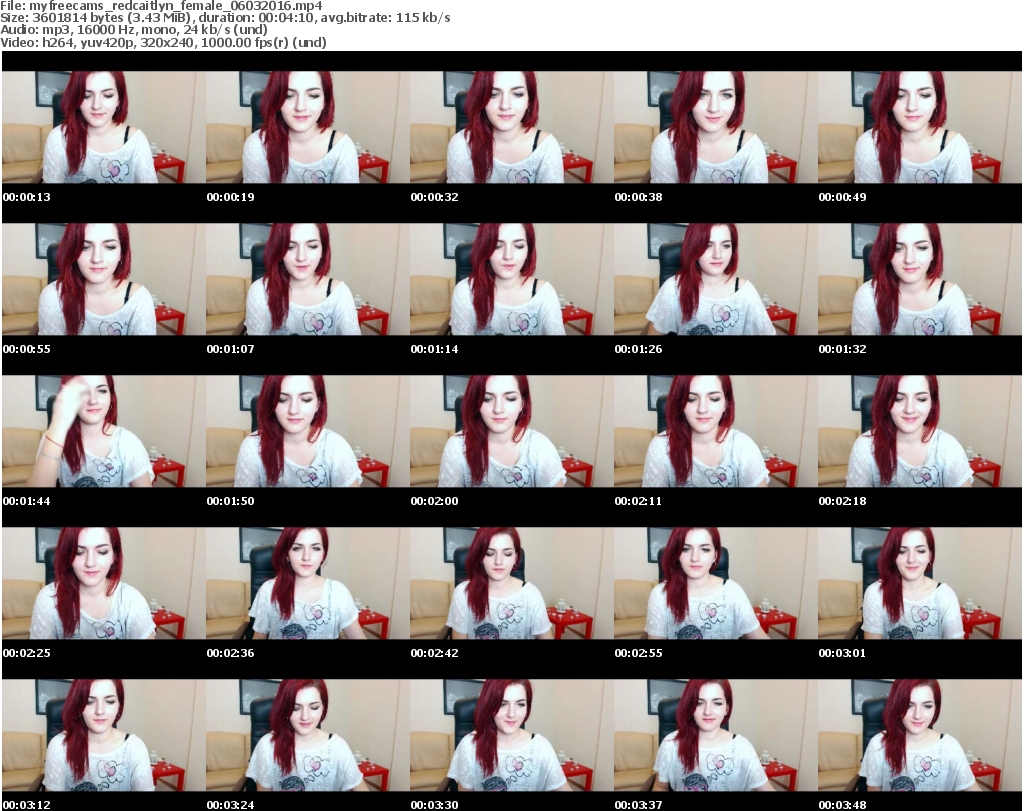Select the thumbnail at 00:00:49
1024x811 pixels.
click(920, 127)
